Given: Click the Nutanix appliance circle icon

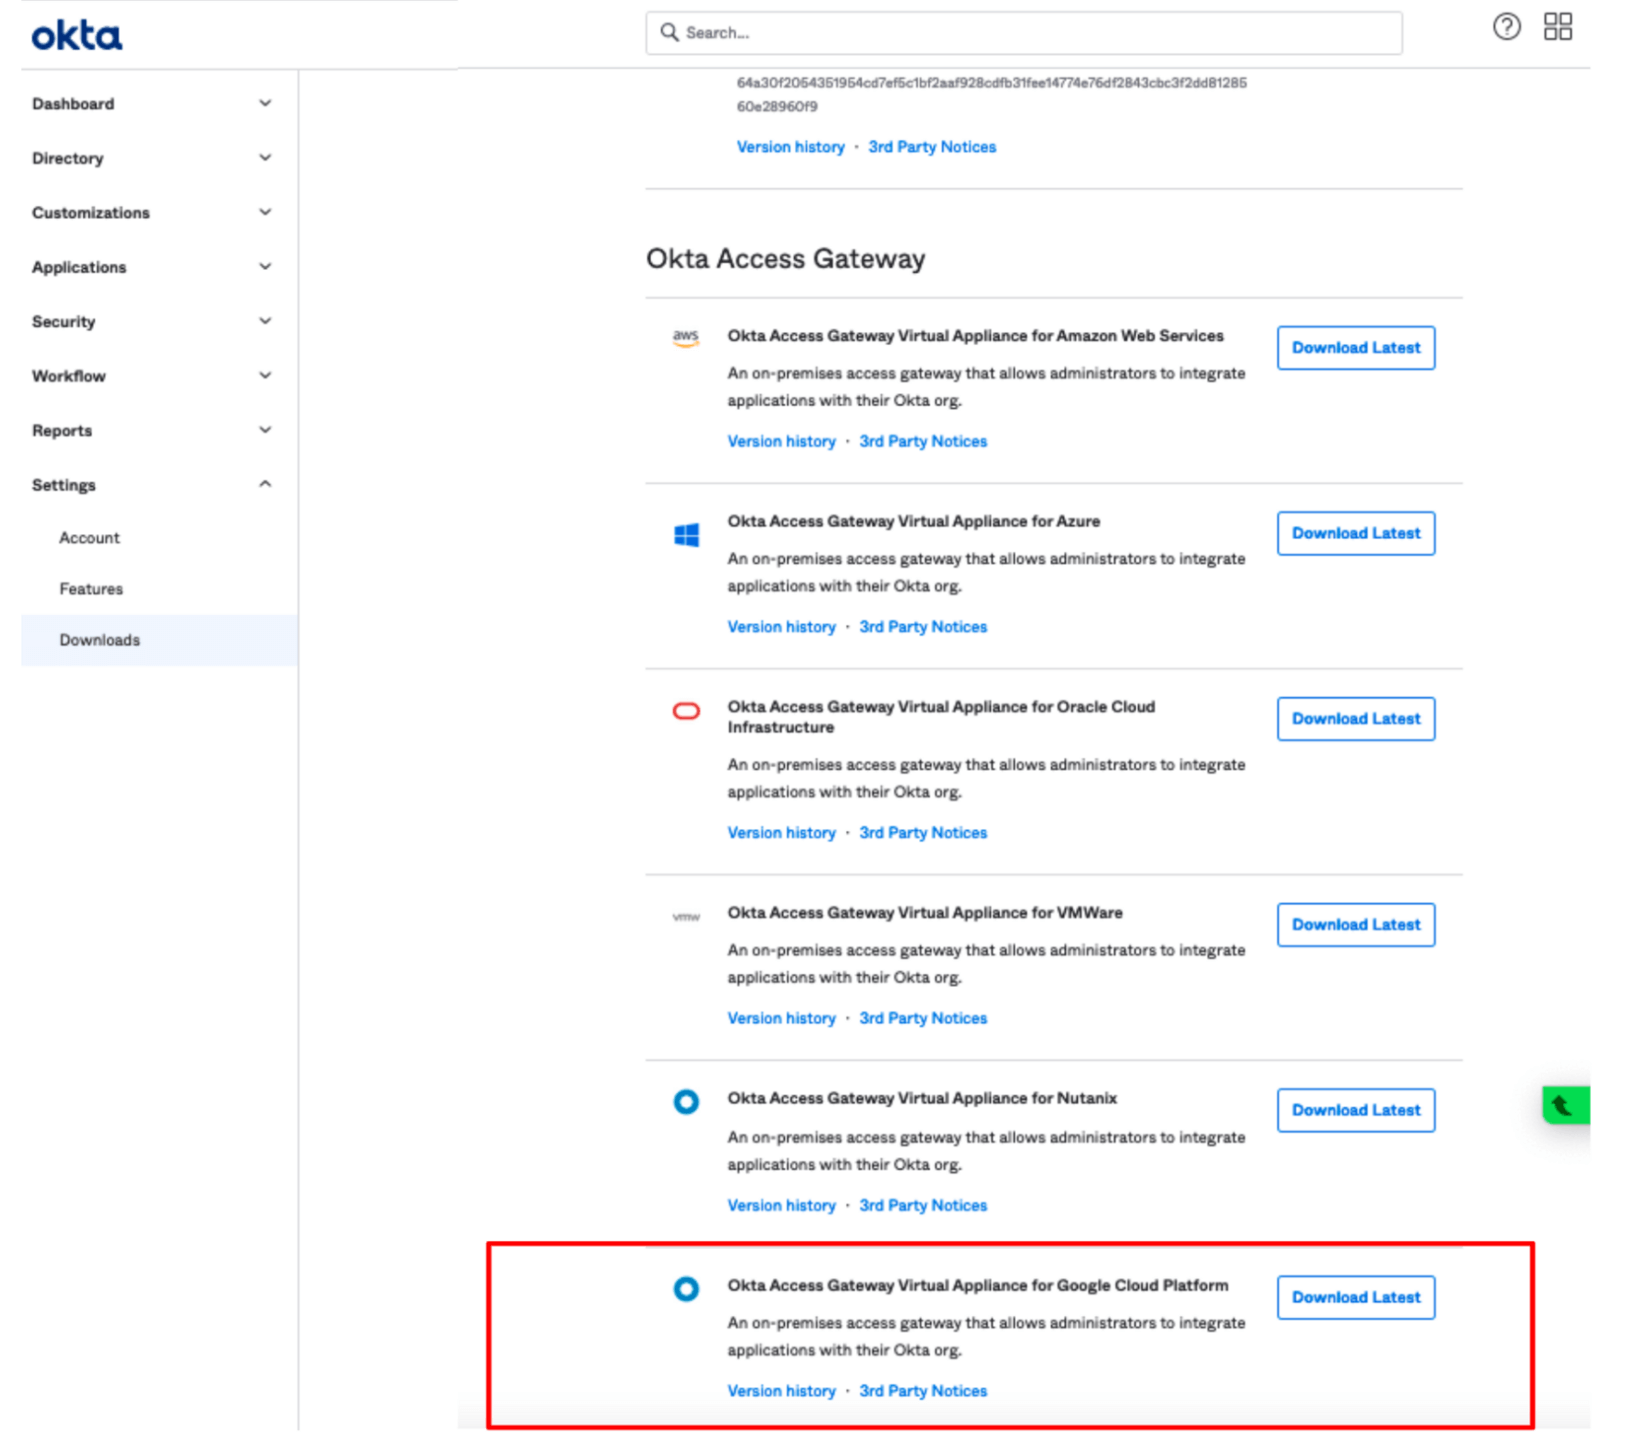Looking at the screenshot, I should pyautogui.click(x=686, y=1102).
